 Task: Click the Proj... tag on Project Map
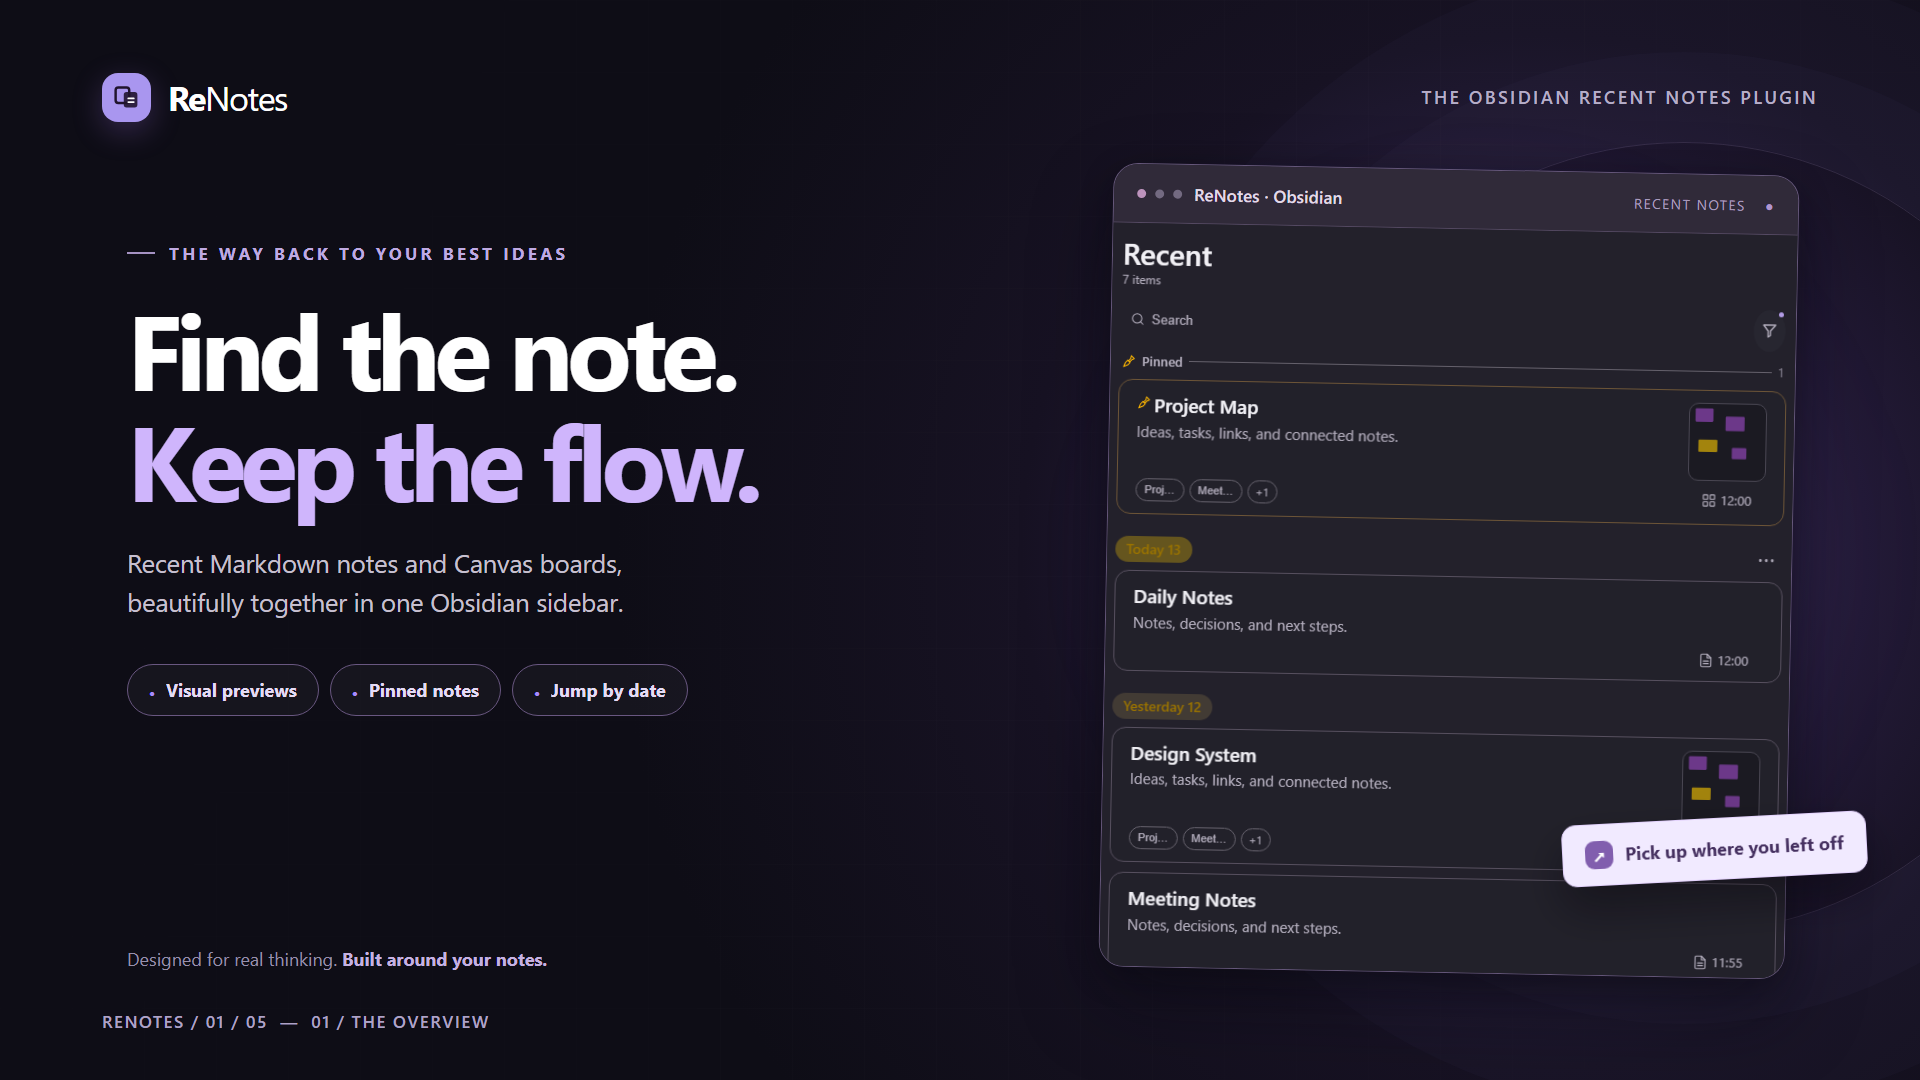pos(1159,489)
